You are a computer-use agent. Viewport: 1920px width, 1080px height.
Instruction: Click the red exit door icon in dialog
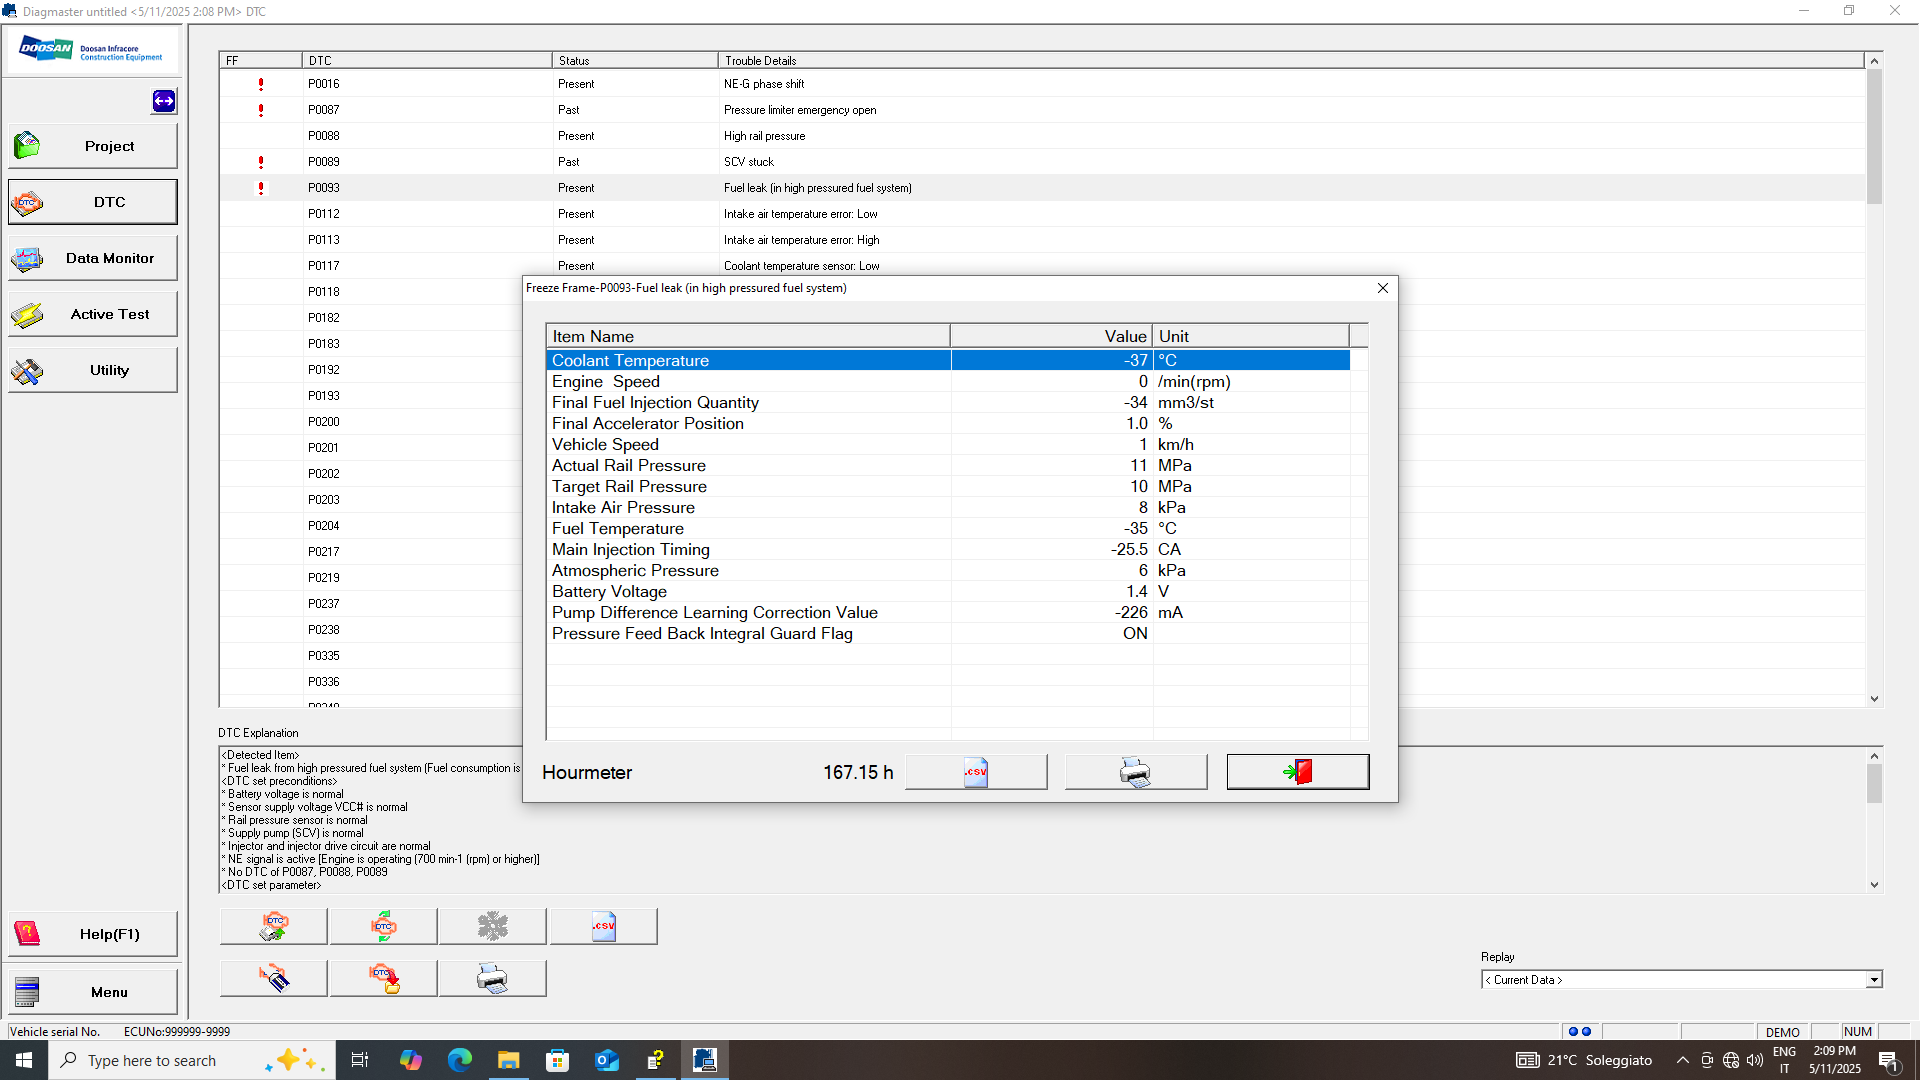[x=1297, y=772]
